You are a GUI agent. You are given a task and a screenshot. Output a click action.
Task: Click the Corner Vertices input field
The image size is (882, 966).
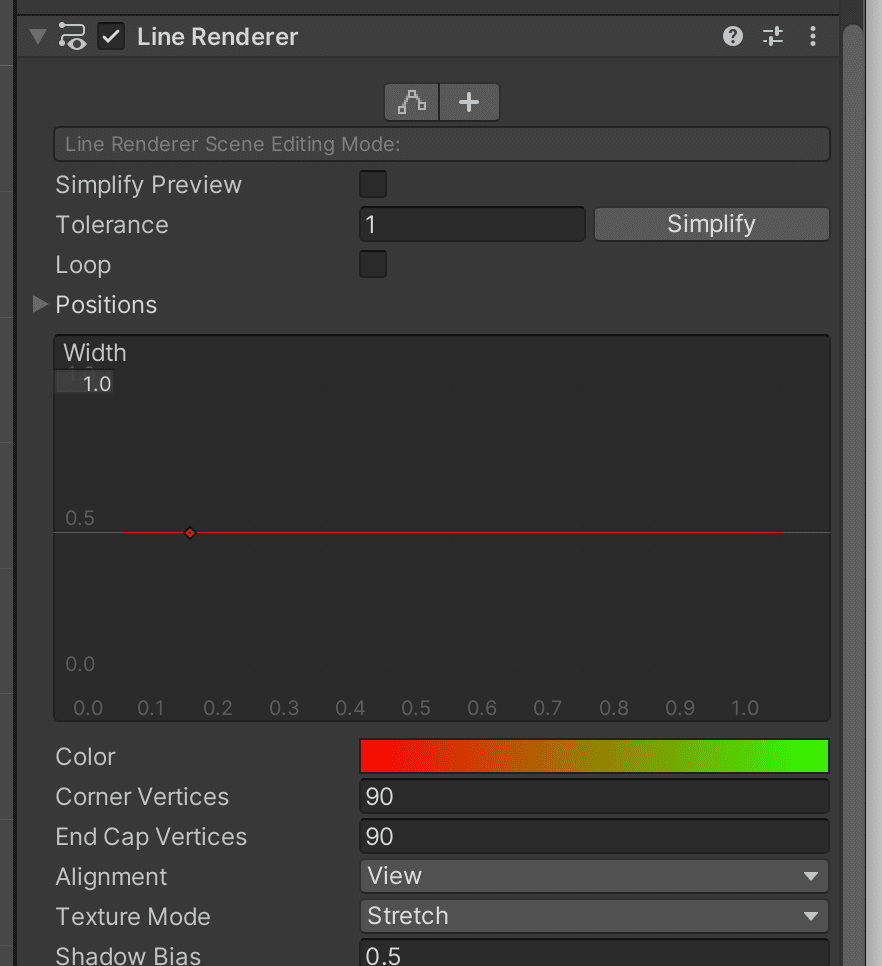click(593, 797)
